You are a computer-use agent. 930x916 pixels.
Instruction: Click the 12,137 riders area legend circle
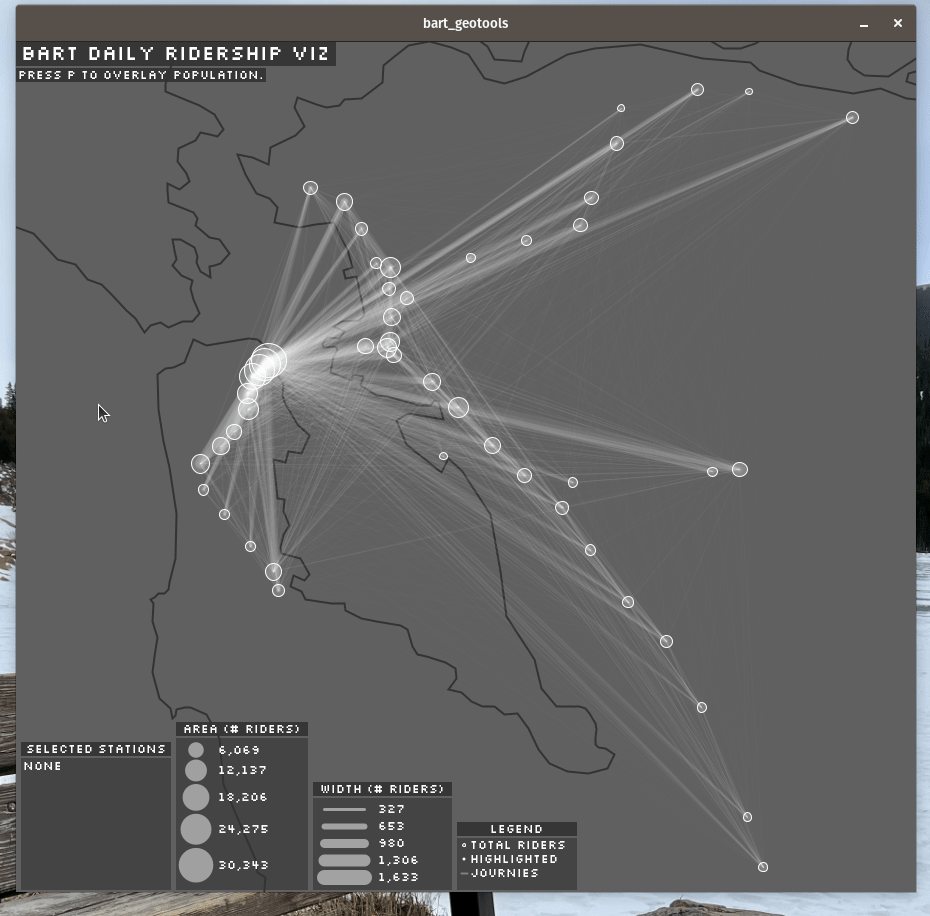tap(196, 770)
